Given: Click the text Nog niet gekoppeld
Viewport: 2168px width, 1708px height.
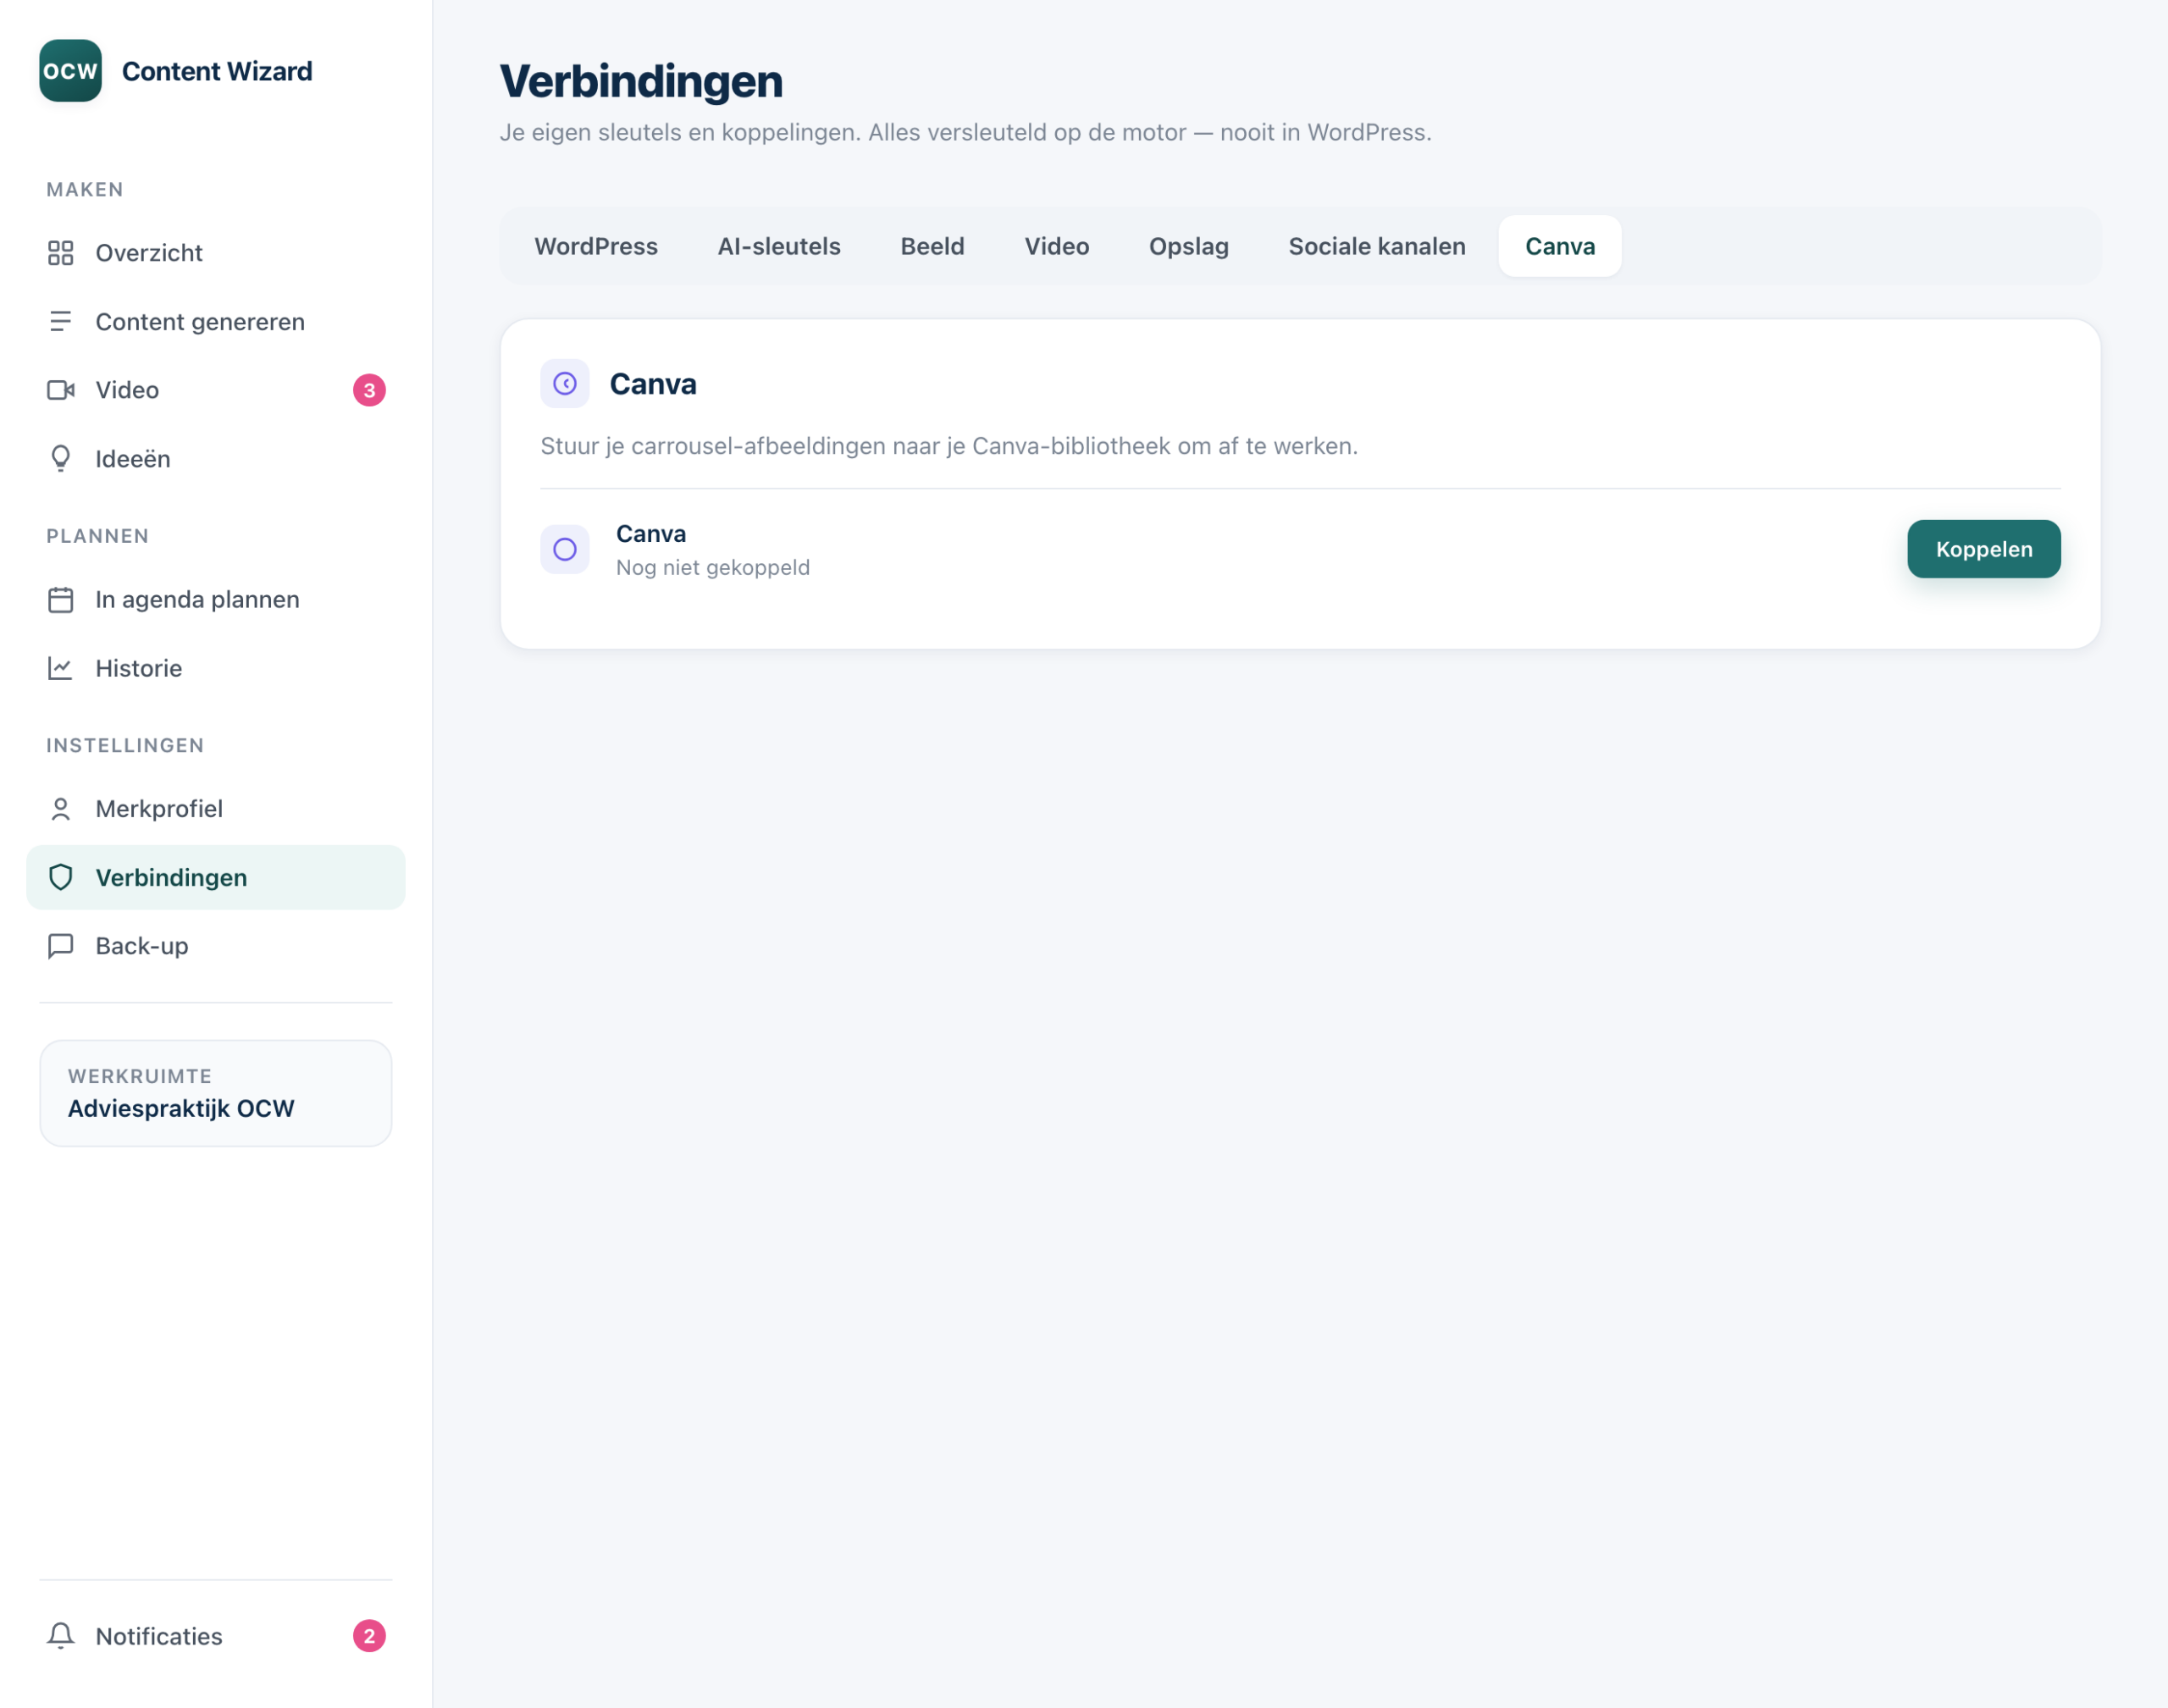Looking at the screenshot, I should pyautogui.click(x=713, y=567).
